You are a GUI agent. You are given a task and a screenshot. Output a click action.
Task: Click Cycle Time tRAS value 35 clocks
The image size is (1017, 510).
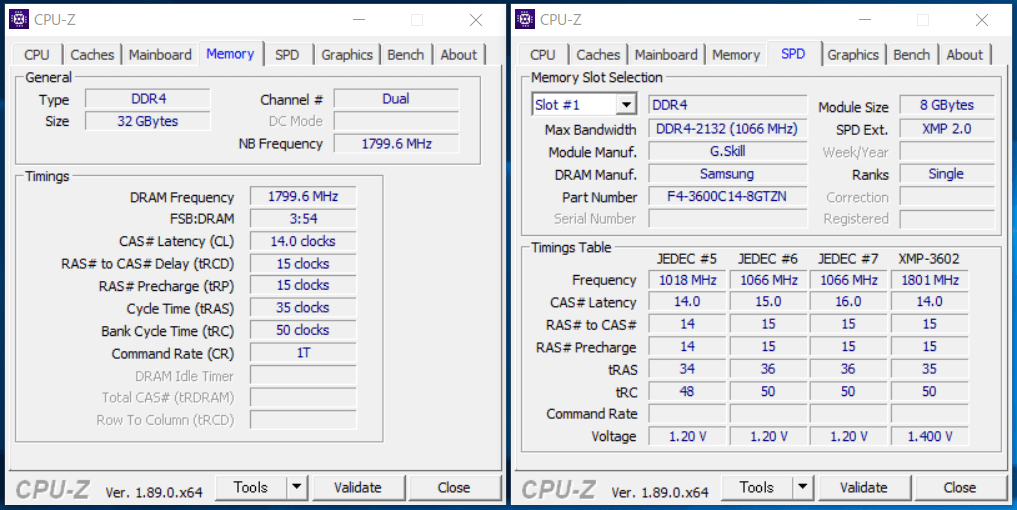[x=303, y=308]
